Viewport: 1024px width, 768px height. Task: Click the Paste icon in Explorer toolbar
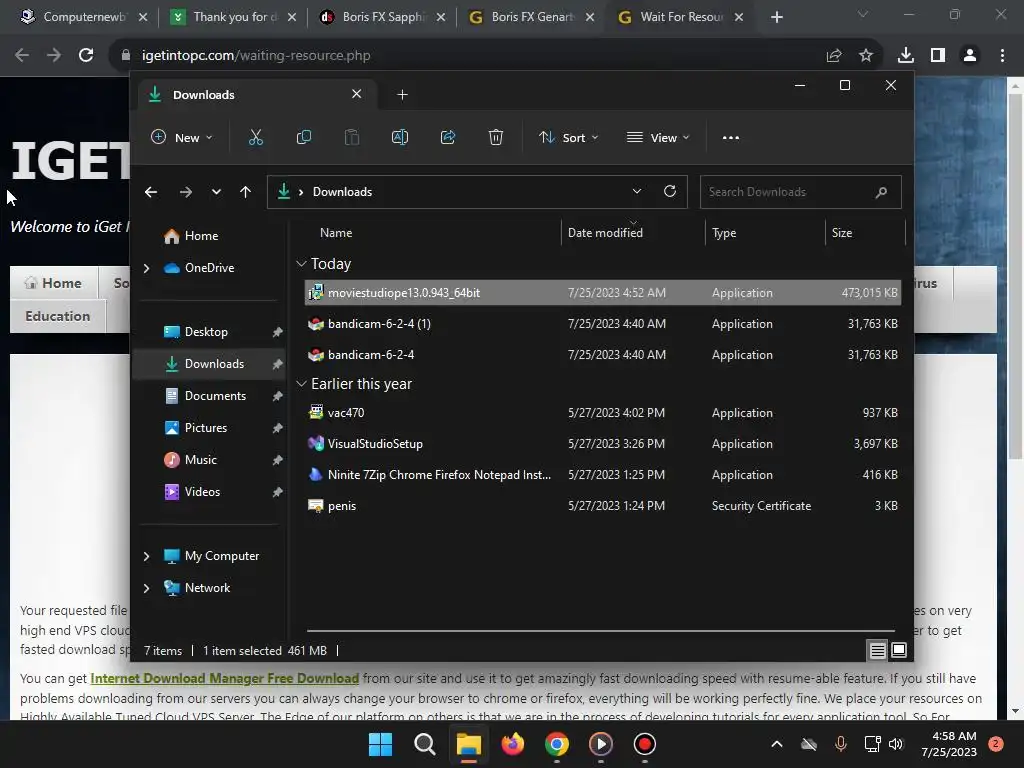[x=352, y=137]
